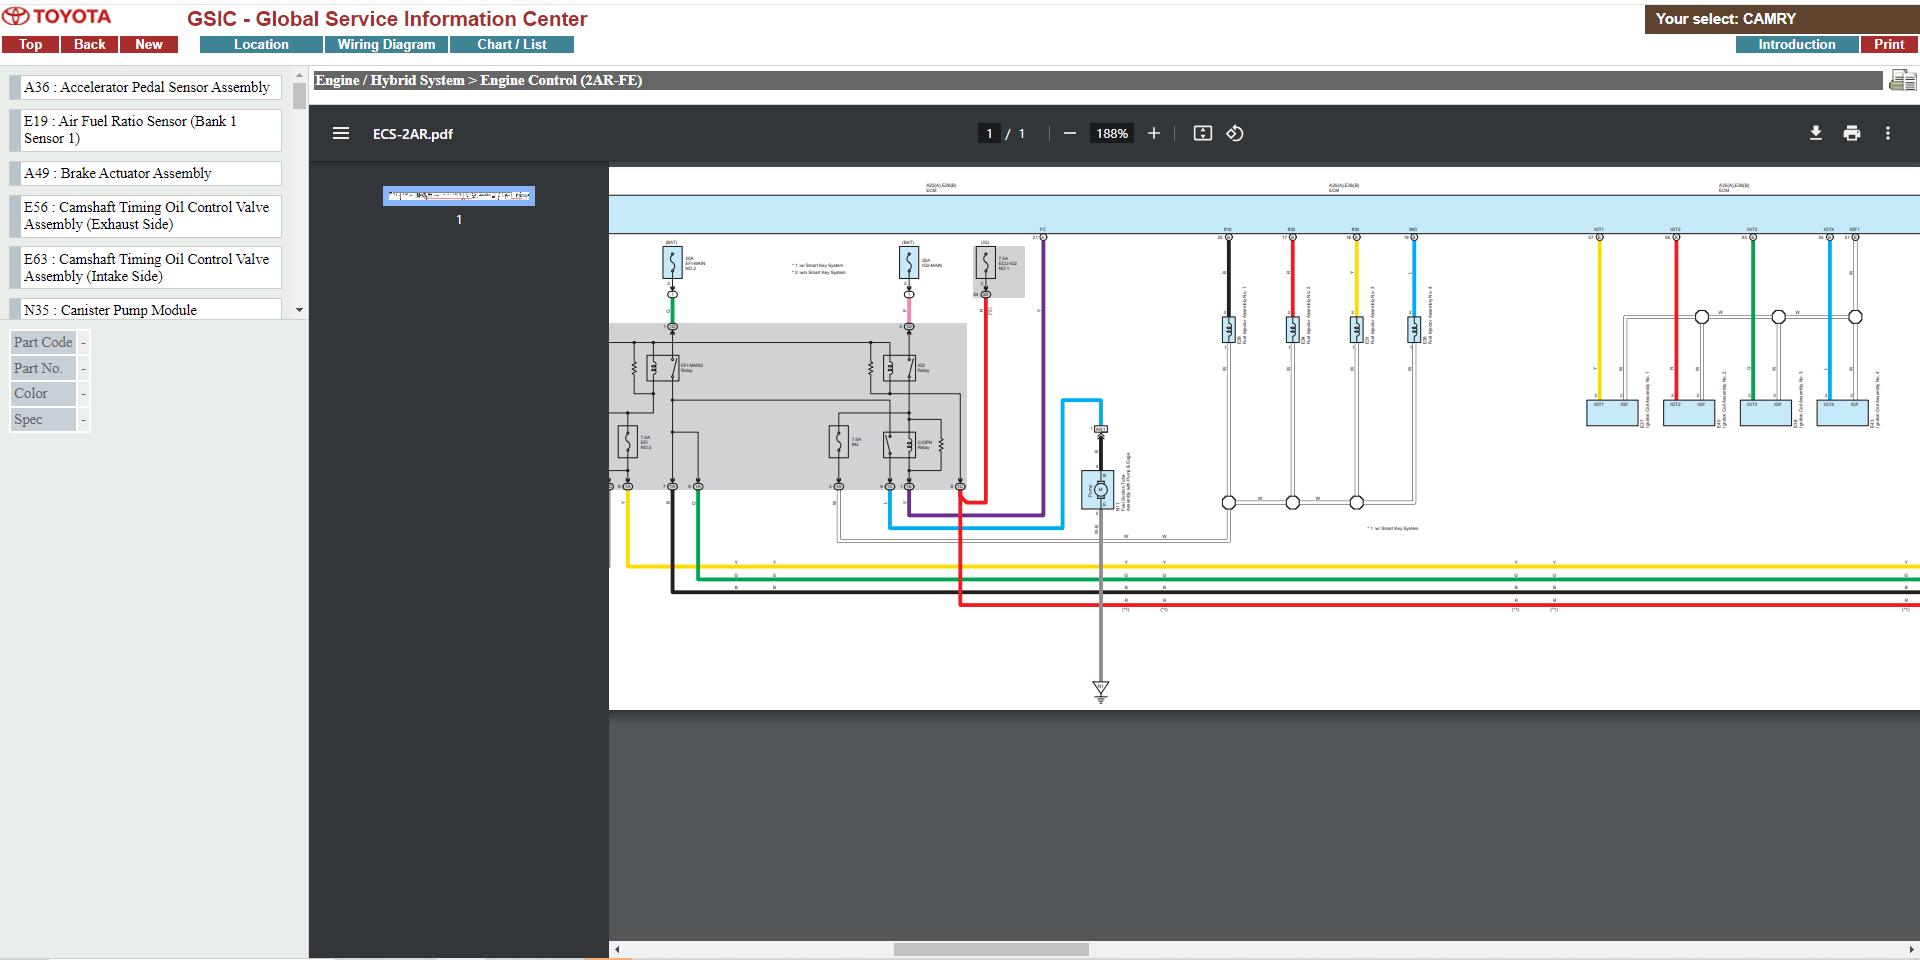Click the New button
1920x960 pixels.
(x=149, y=44)
